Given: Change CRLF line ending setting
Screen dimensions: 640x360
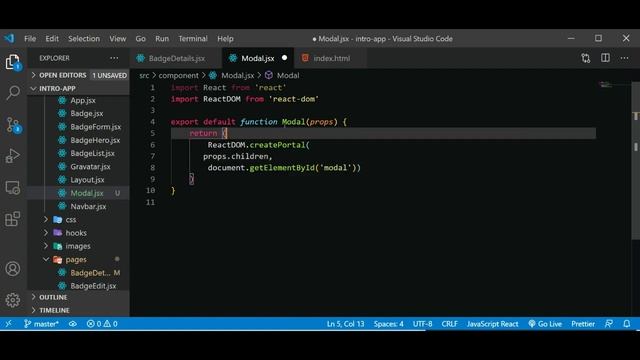Looking at the screenshot, I should point(449,324).
